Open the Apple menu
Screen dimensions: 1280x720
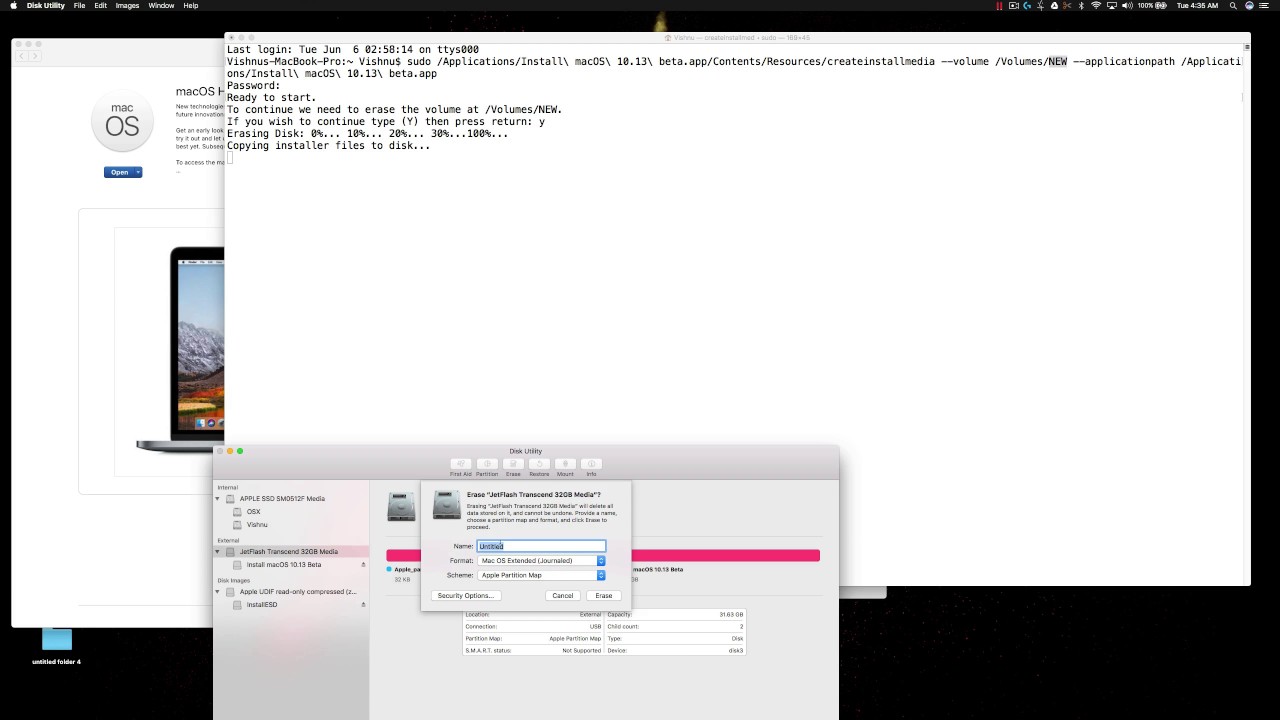point(13,6)
